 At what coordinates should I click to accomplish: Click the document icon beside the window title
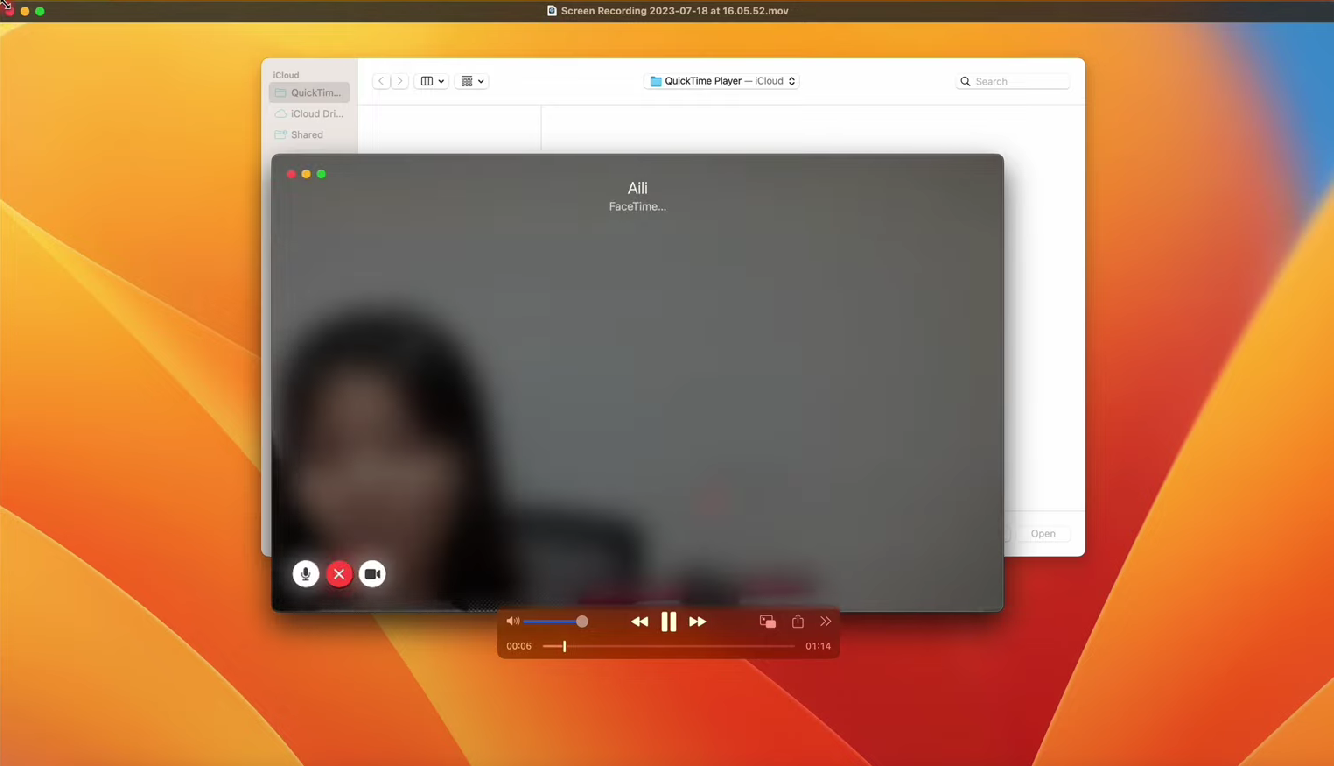click(x=552, y=11)
